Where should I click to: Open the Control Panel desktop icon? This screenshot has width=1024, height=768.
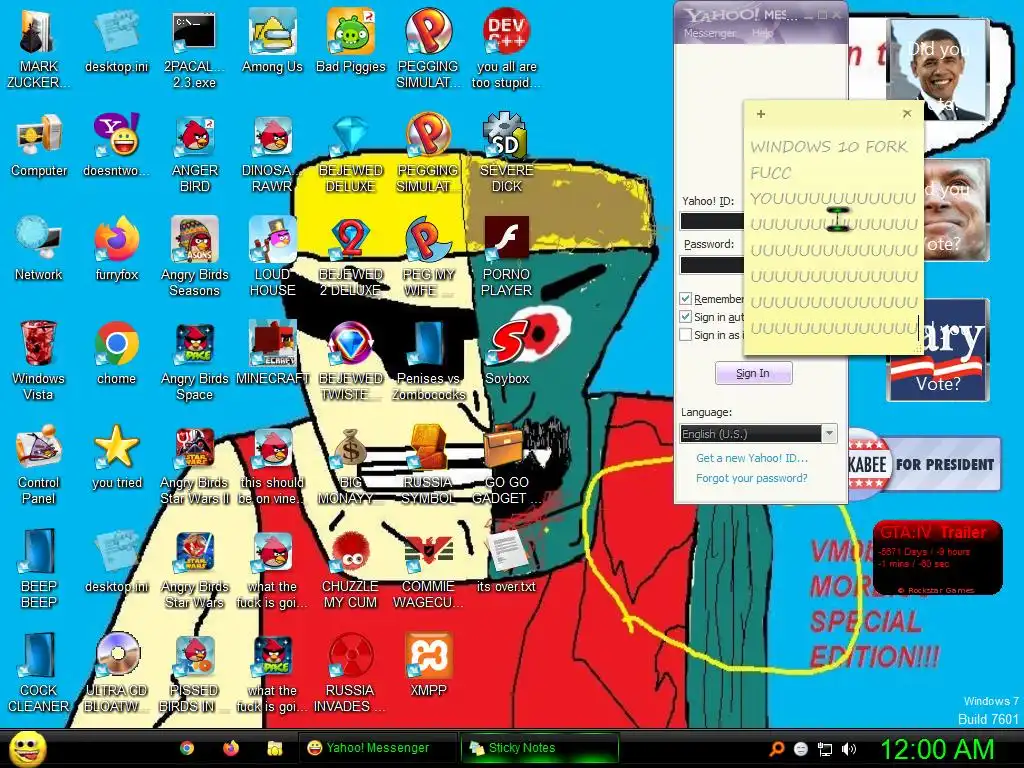click(x=39, y=464)
